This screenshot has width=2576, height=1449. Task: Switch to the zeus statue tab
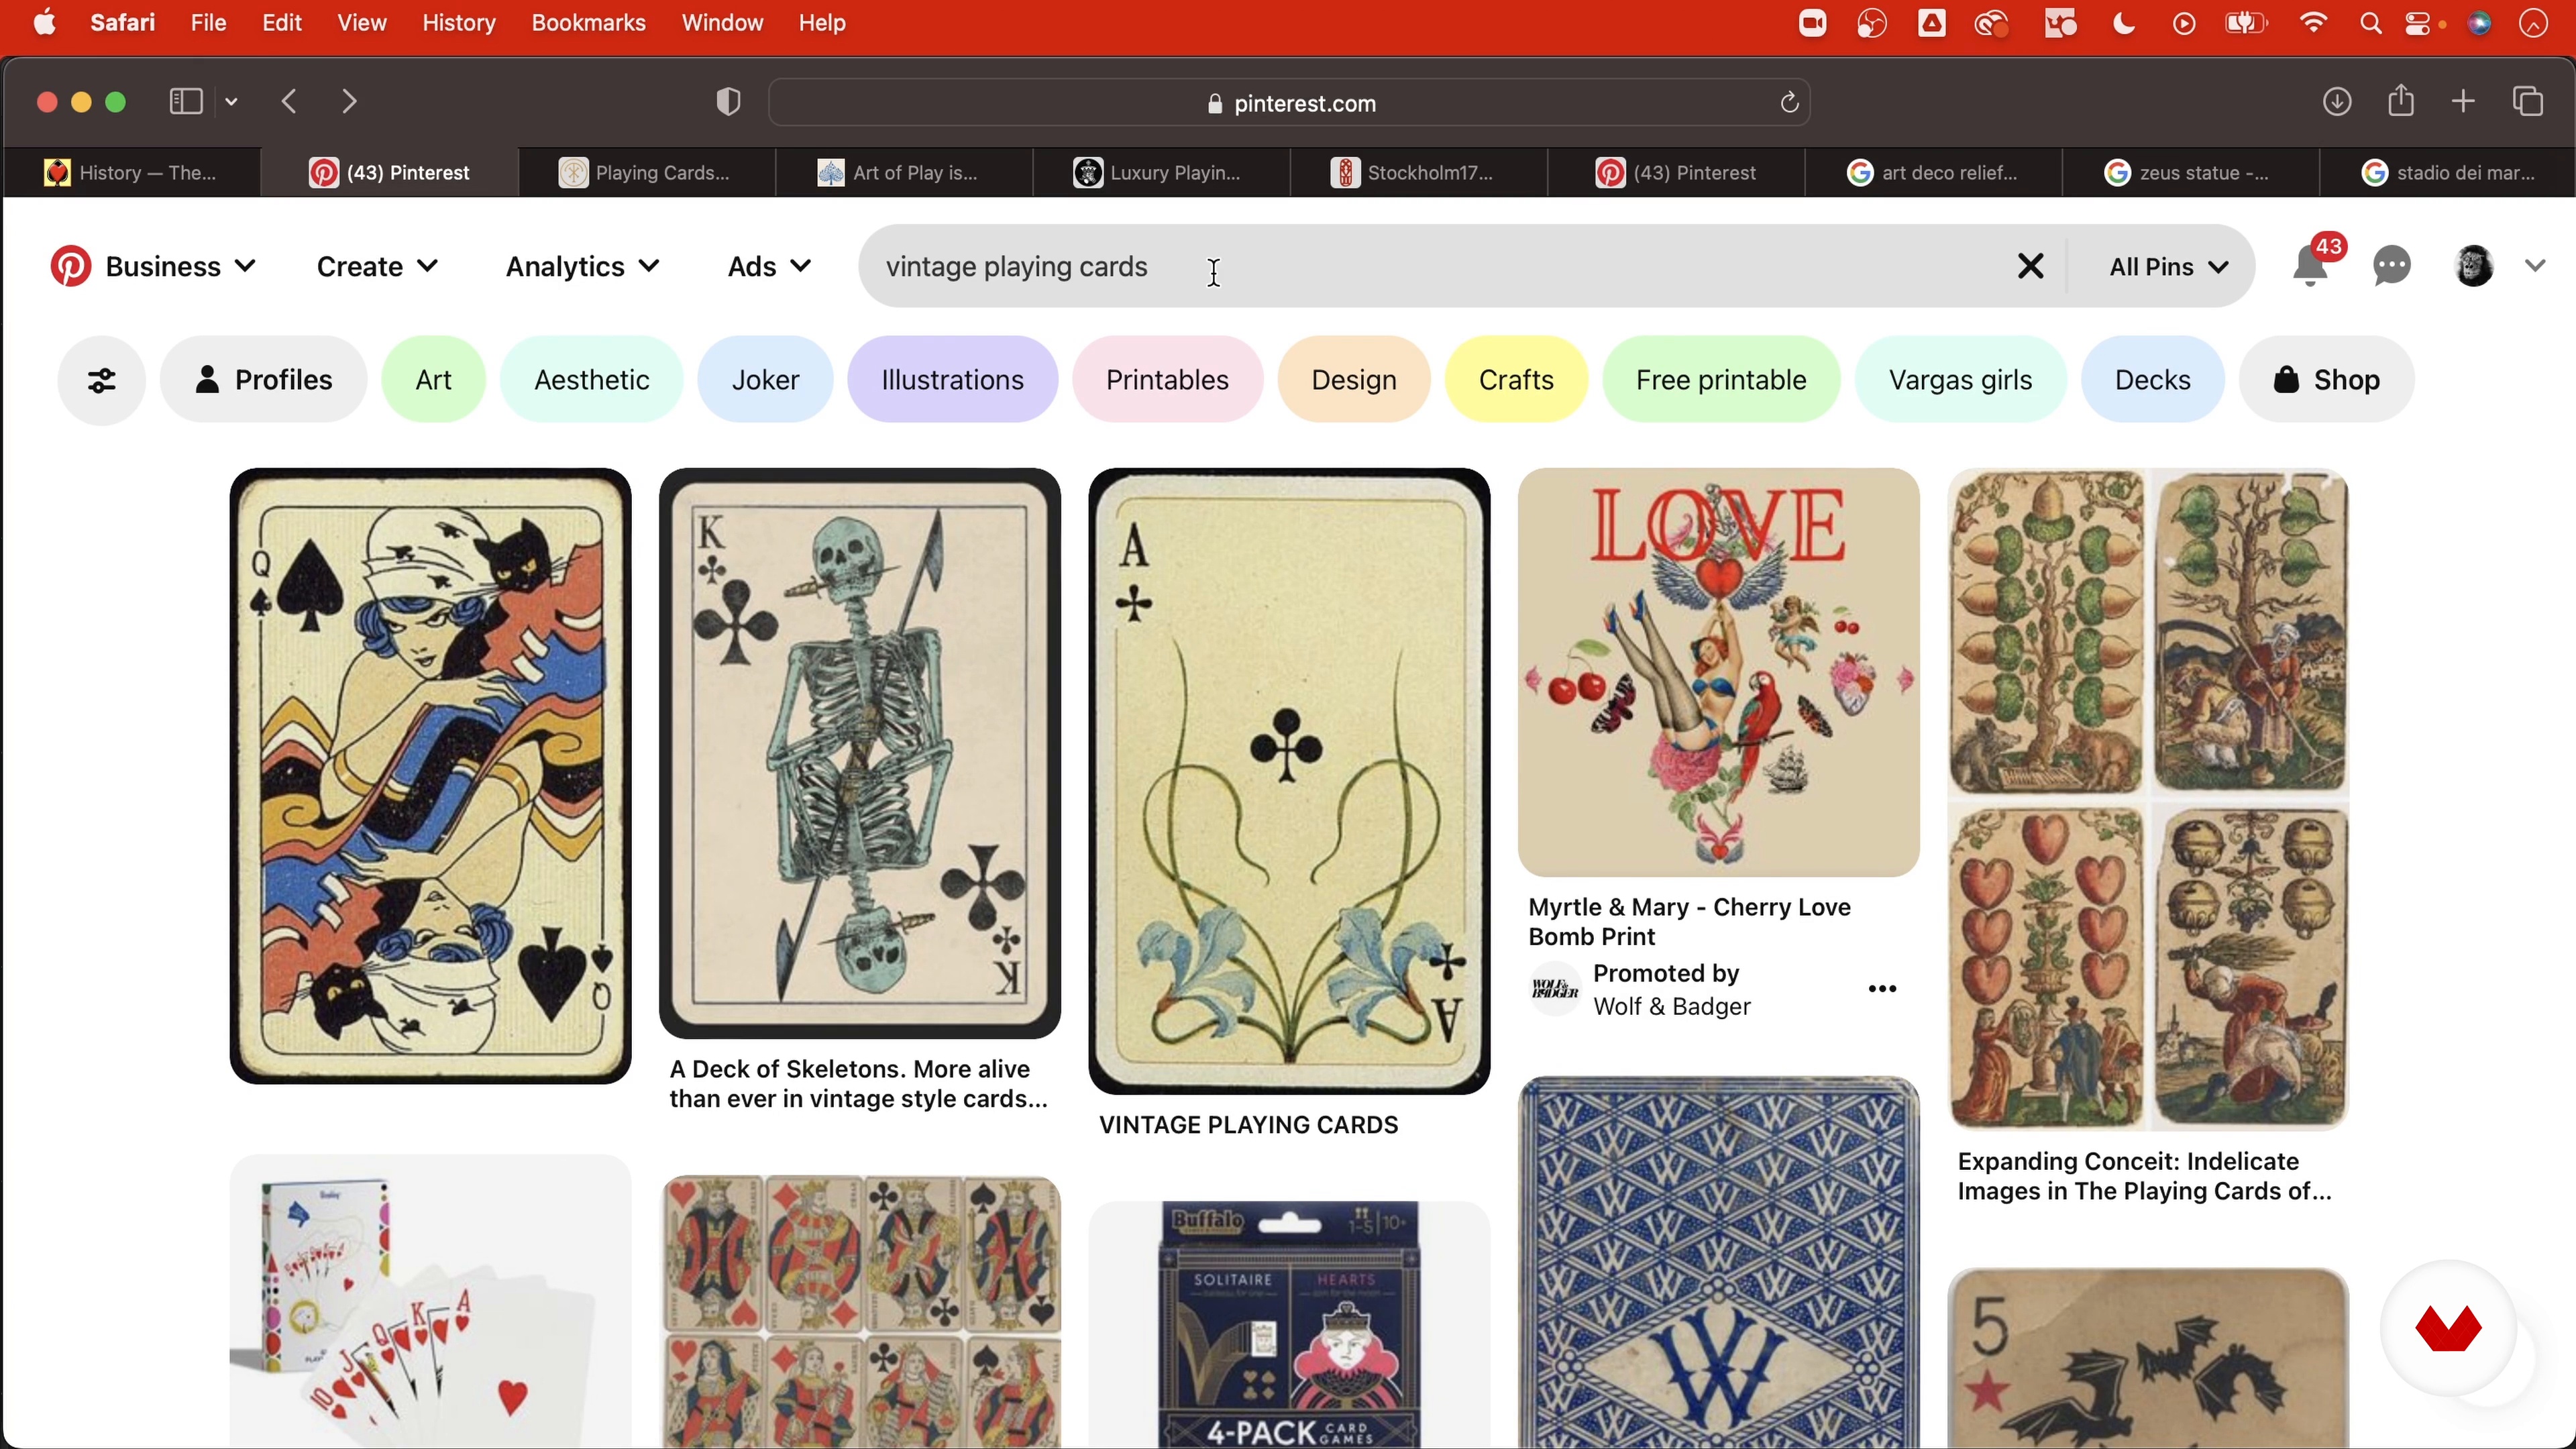click(x=2190, y=173)
